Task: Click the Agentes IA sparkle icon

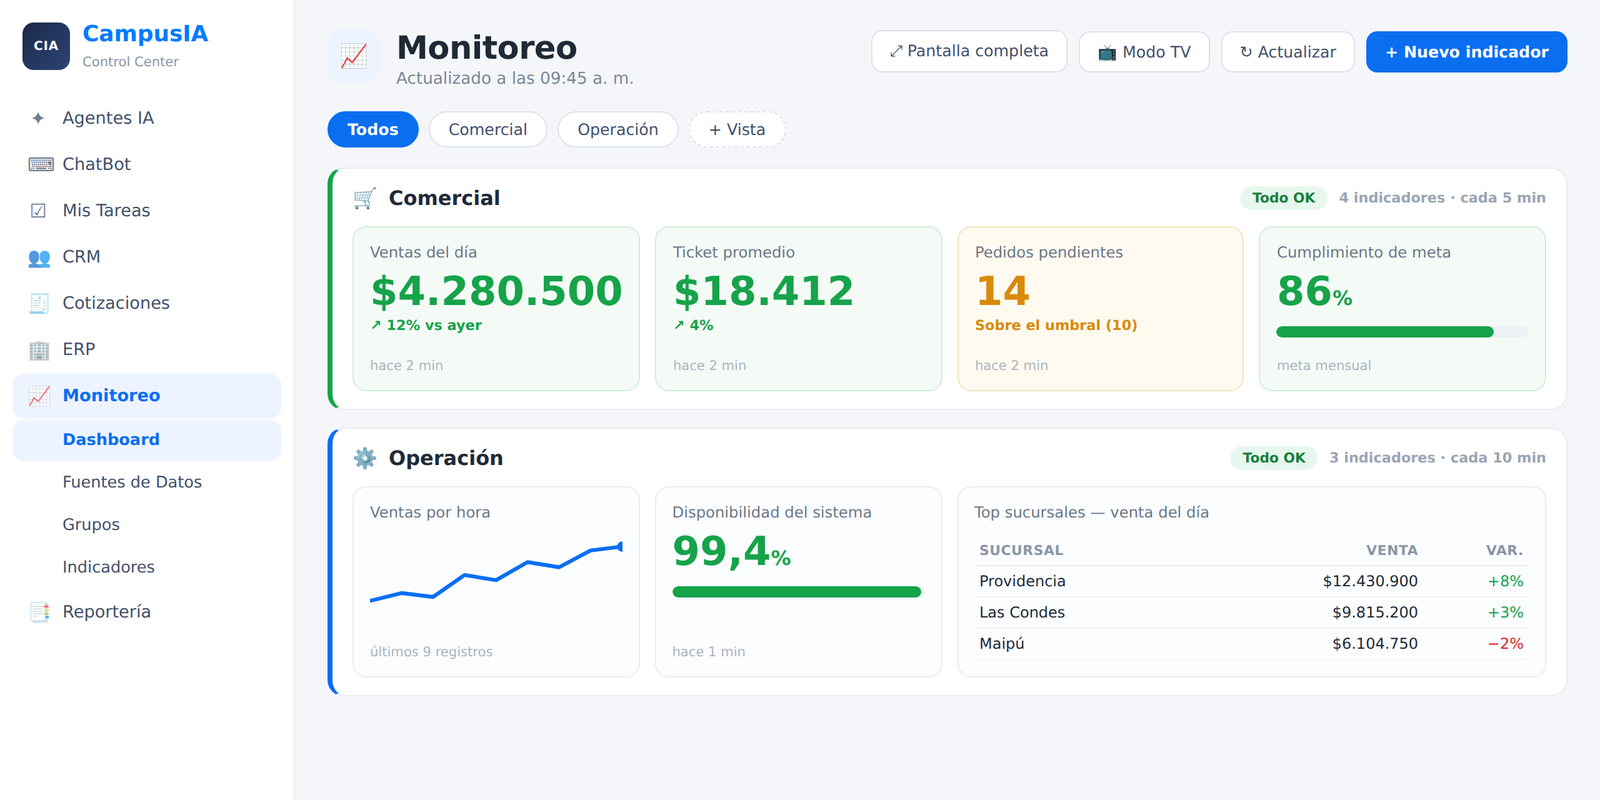Action: (38, 118)
